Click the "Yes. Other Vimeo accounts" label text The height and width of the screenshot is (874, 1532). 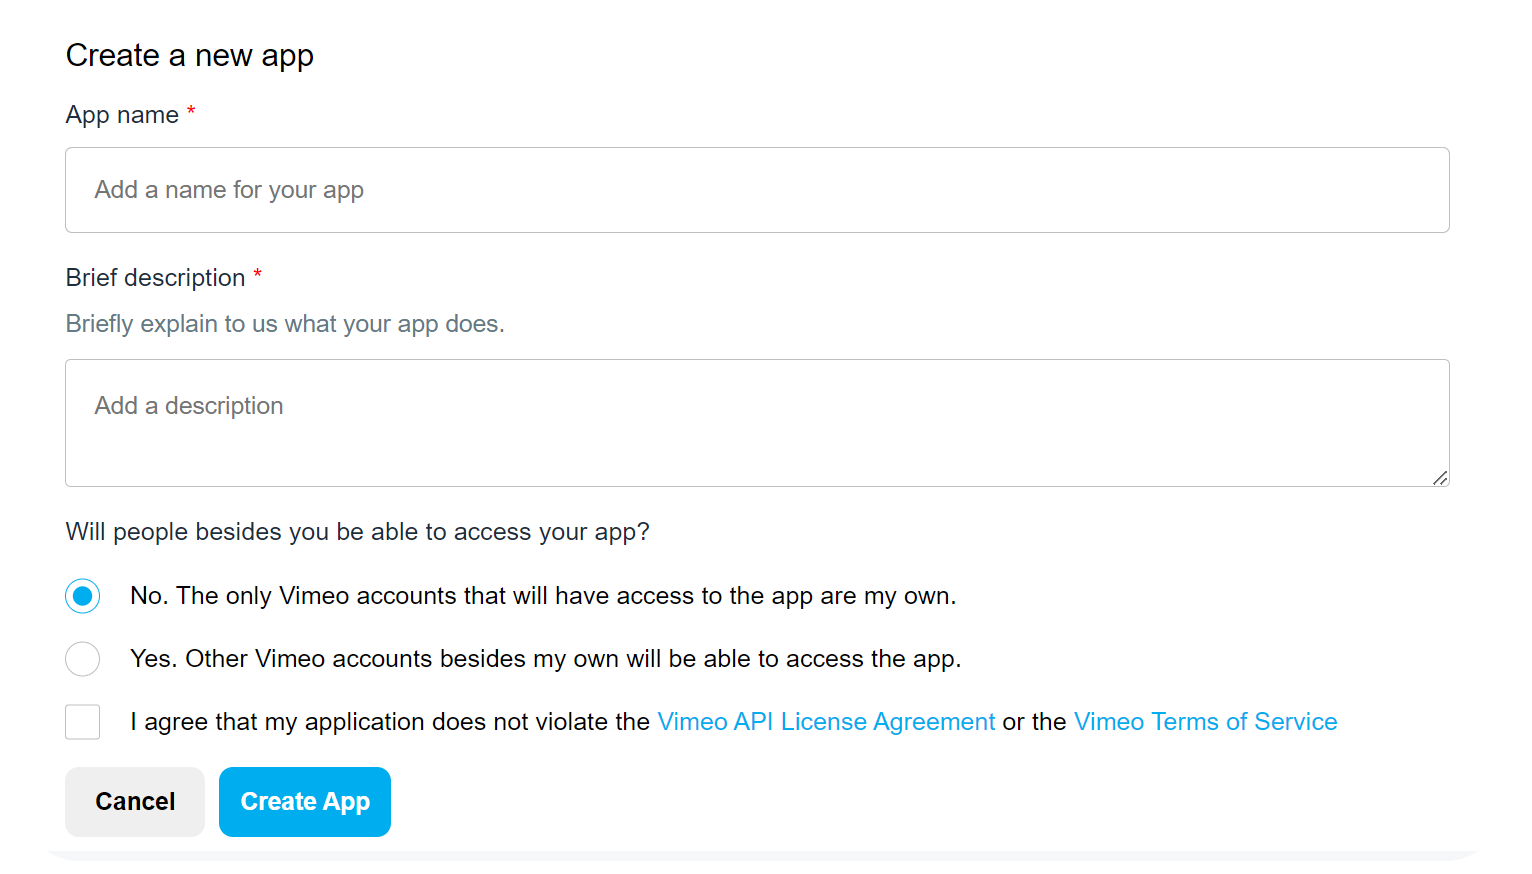click(545, 659)
